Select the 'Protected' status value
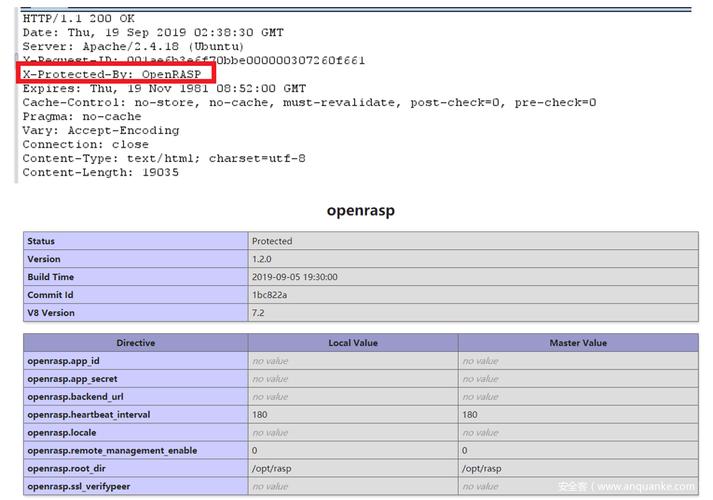Viewport: 713px width, 500px height. click(x=272, y=241)
